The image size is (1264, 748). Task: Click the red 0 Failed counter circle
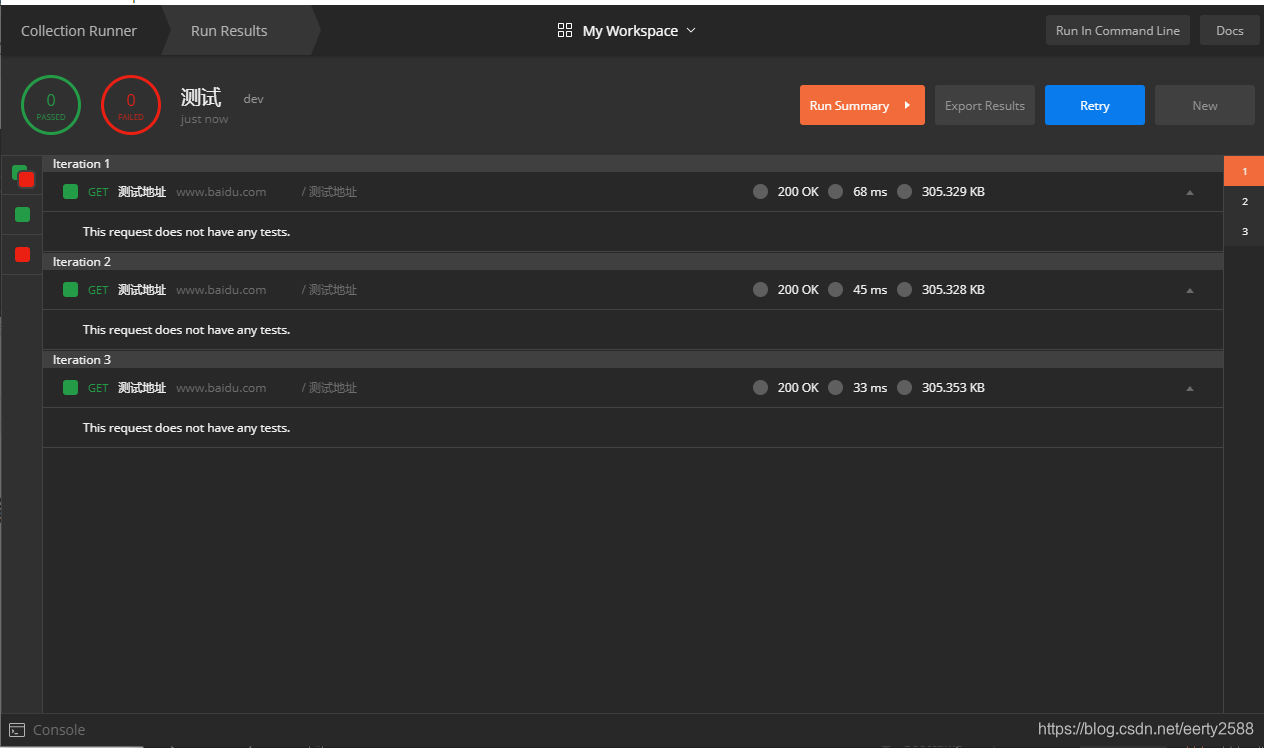click(x=131, y=105)
